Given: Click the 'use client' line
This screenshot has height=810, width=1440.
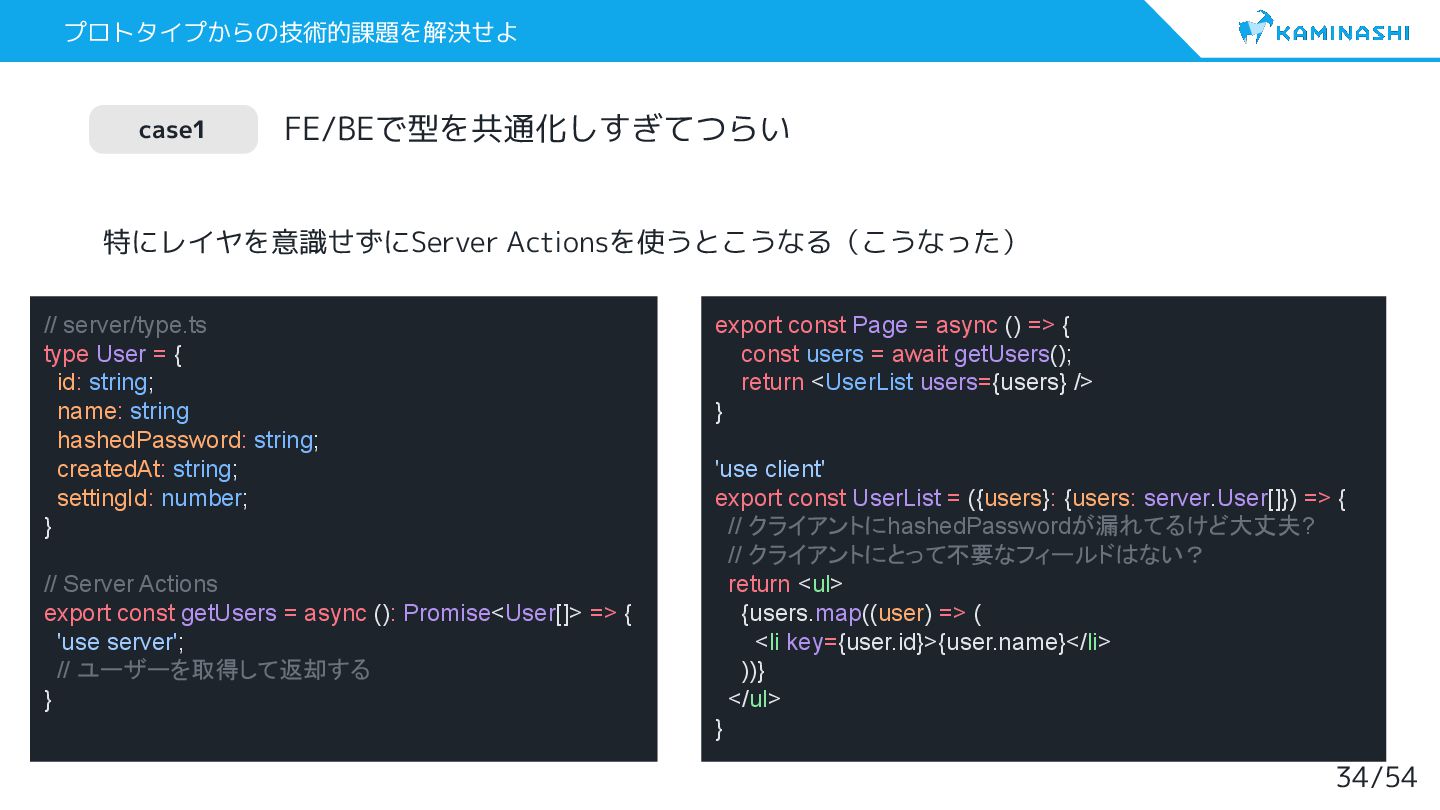Looking at the screenshot, I should click(x=770, y=469).
